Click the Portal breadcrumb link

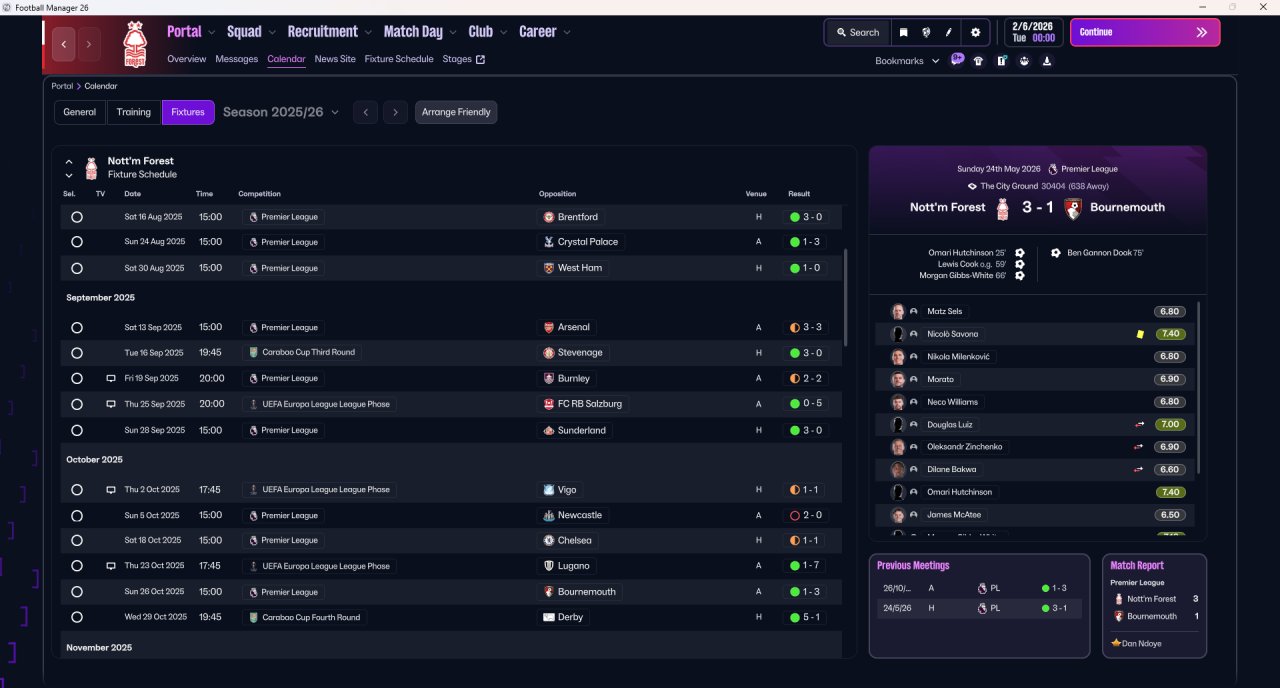point(62,86)
